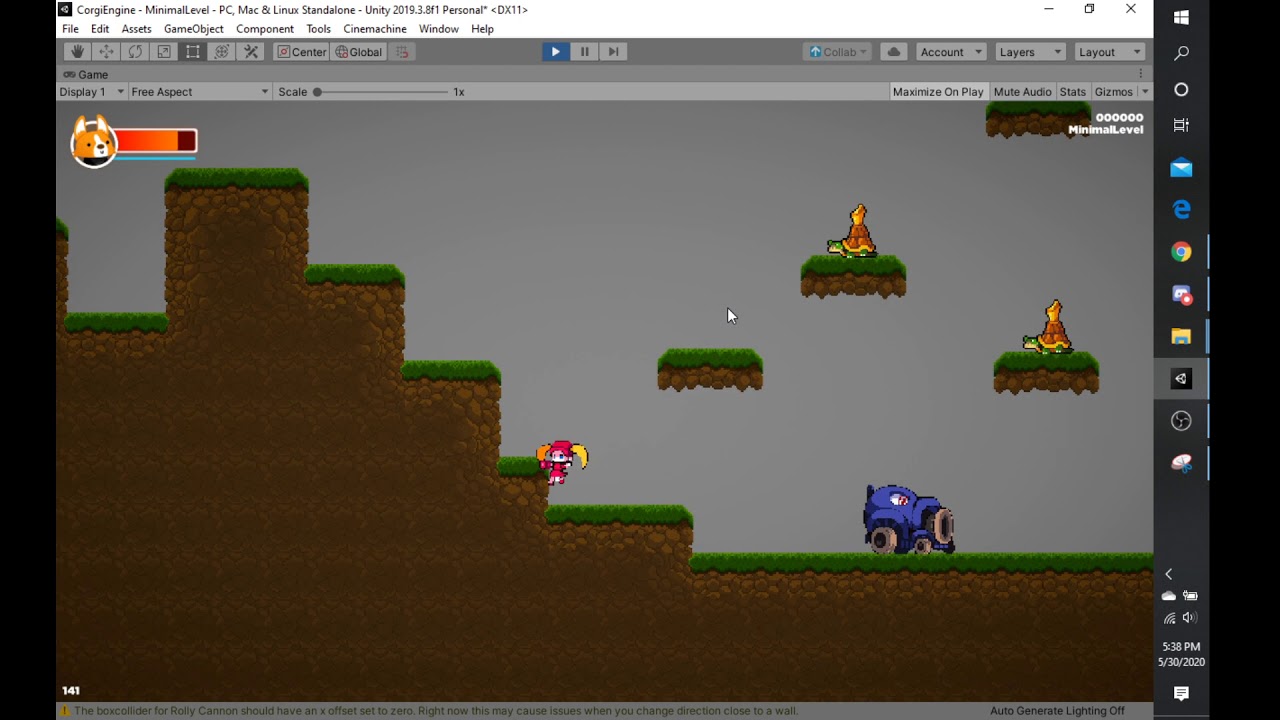This screenshot has height=720, width=1280.
Task: Open the GameObject menu
Action: tap(194, 29)
